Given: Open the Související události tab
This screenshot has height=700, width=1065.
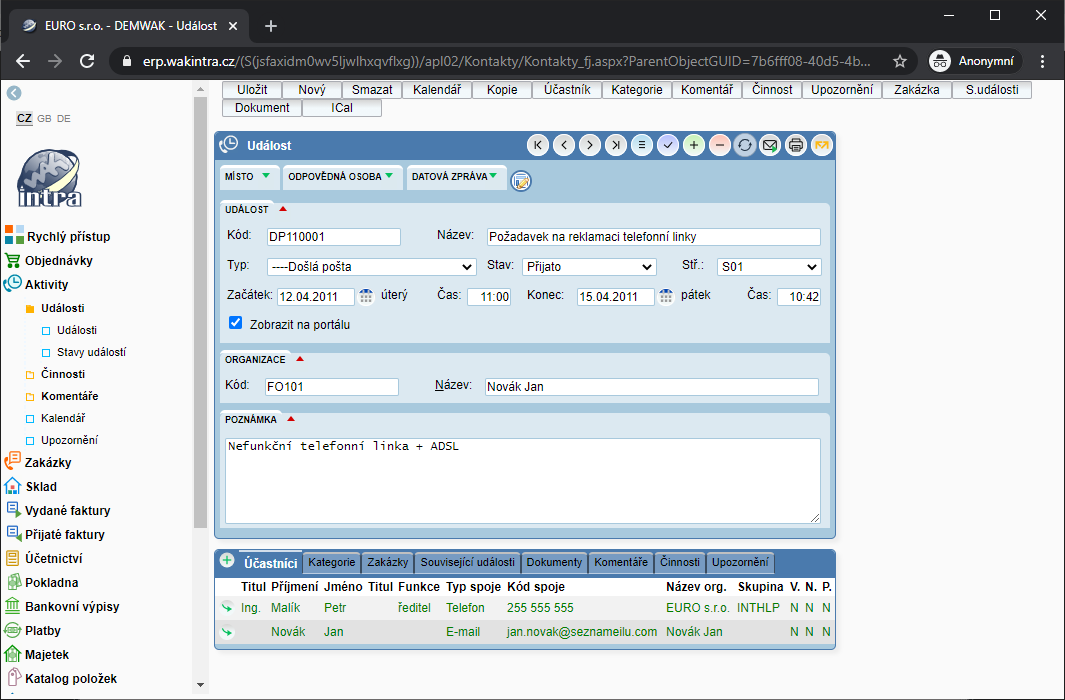Looking at the screenshot, I should (467, 562).
